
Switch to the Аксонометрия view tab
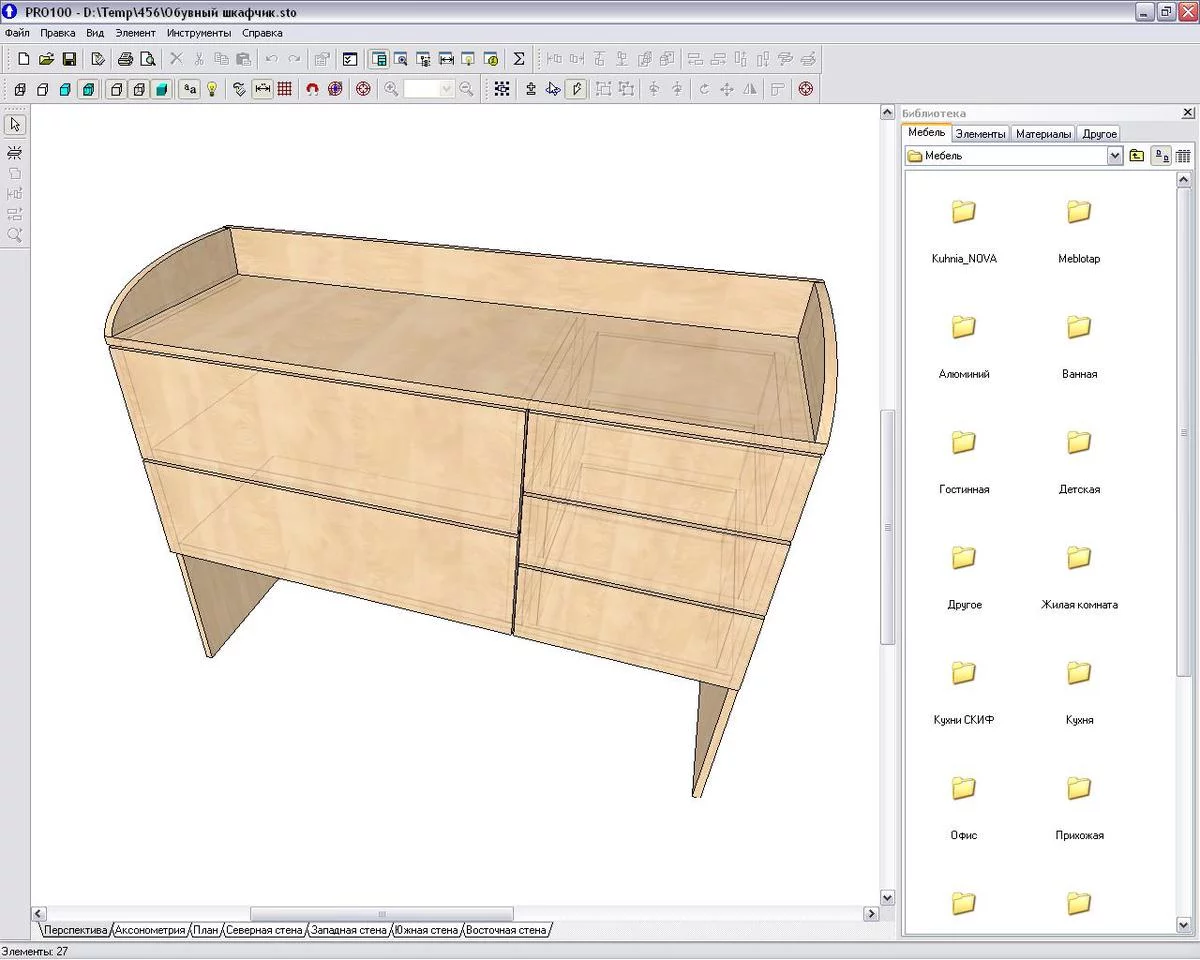pos(150,930)
